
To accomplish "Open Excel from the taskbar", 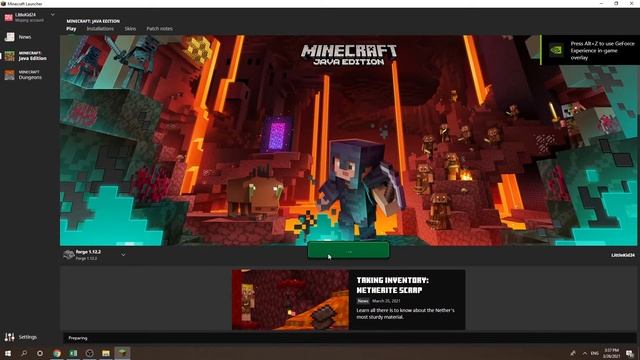I will (x=73, y=353).
